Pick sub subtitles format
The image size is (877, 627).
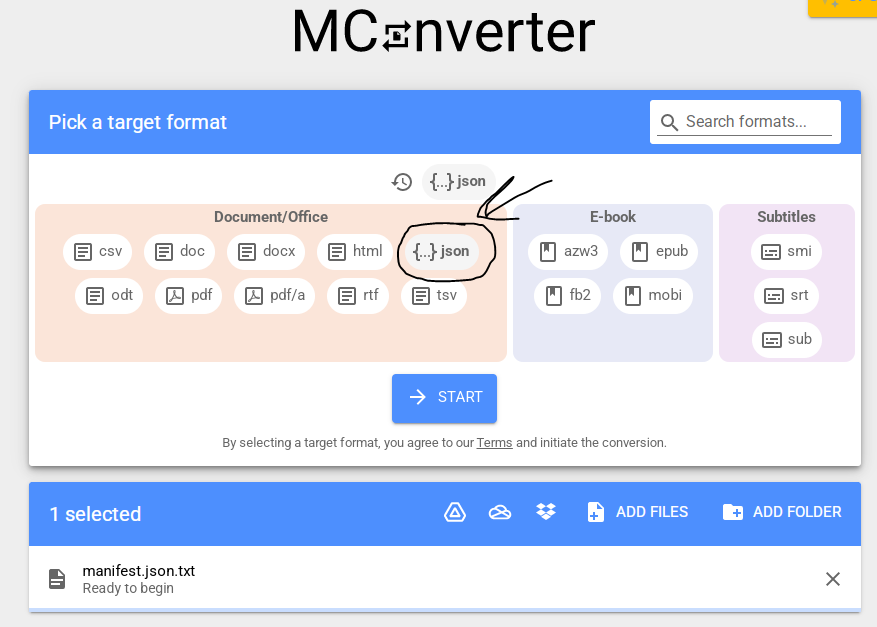787,340
